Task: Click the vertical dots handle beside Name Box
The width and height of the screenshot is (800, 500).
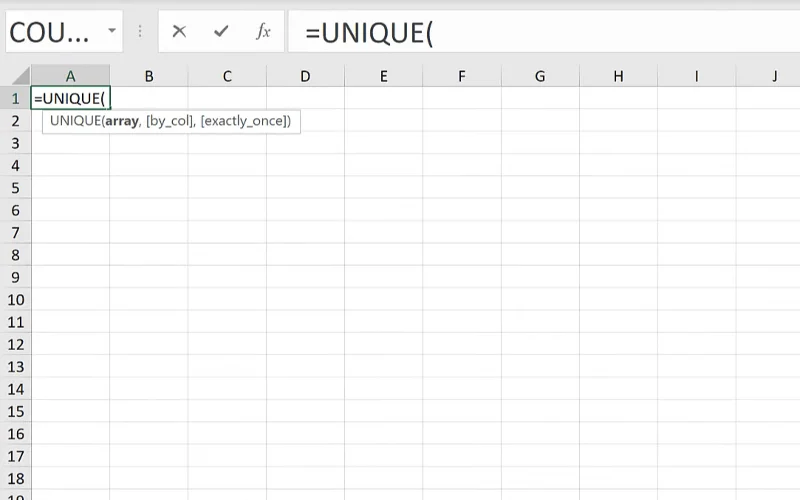Action: (x=140, y=32)
